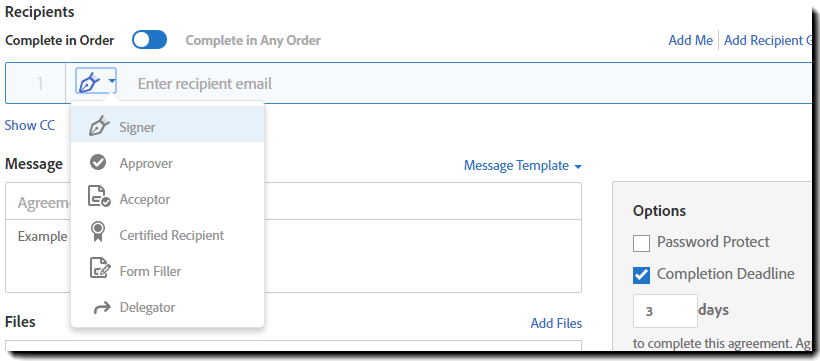Uncheck the Completion Deadline checkbox
820x361 pixels.
coord(641,275)
